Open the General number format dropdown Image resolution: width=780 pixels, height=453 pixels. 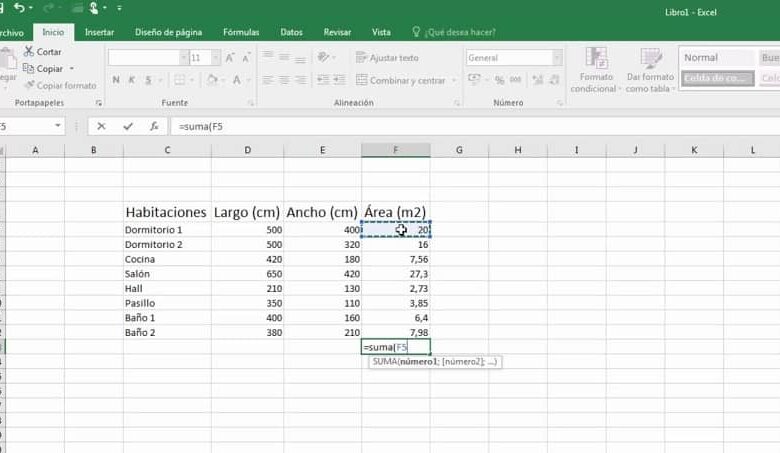(x=557, y=58)
